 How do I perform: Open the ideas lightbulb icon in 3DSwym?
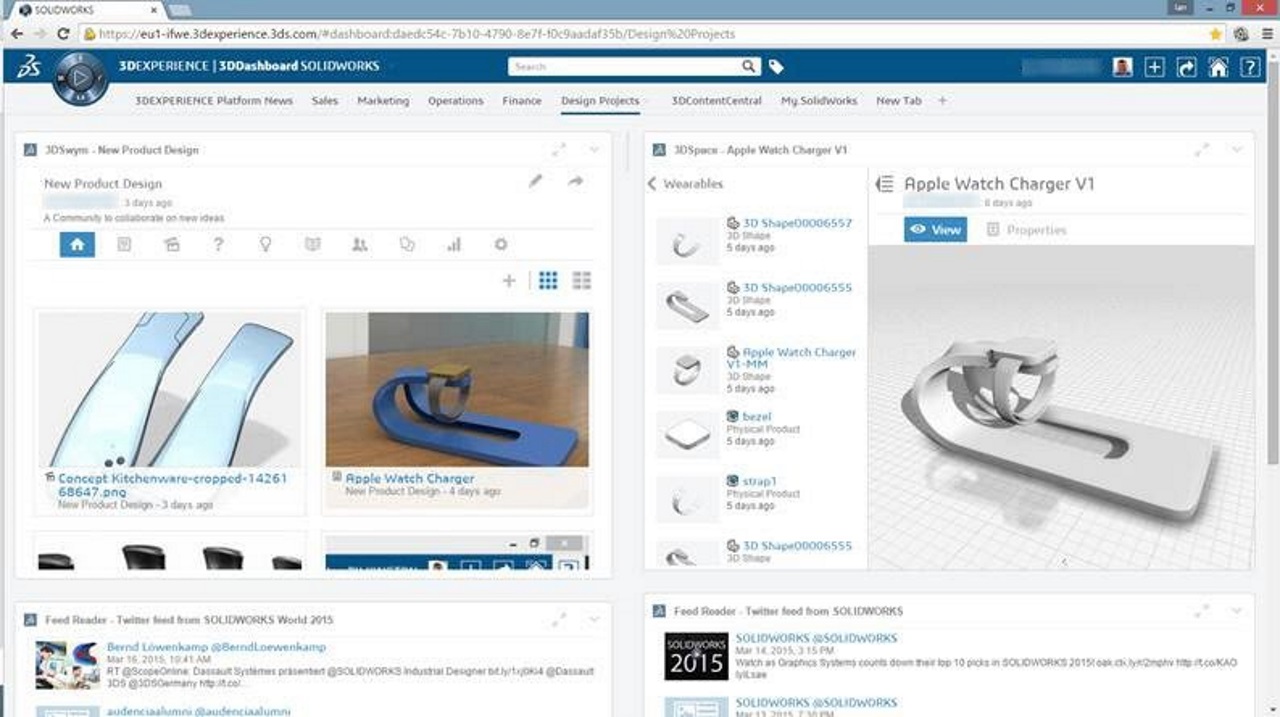pos(265,244)
